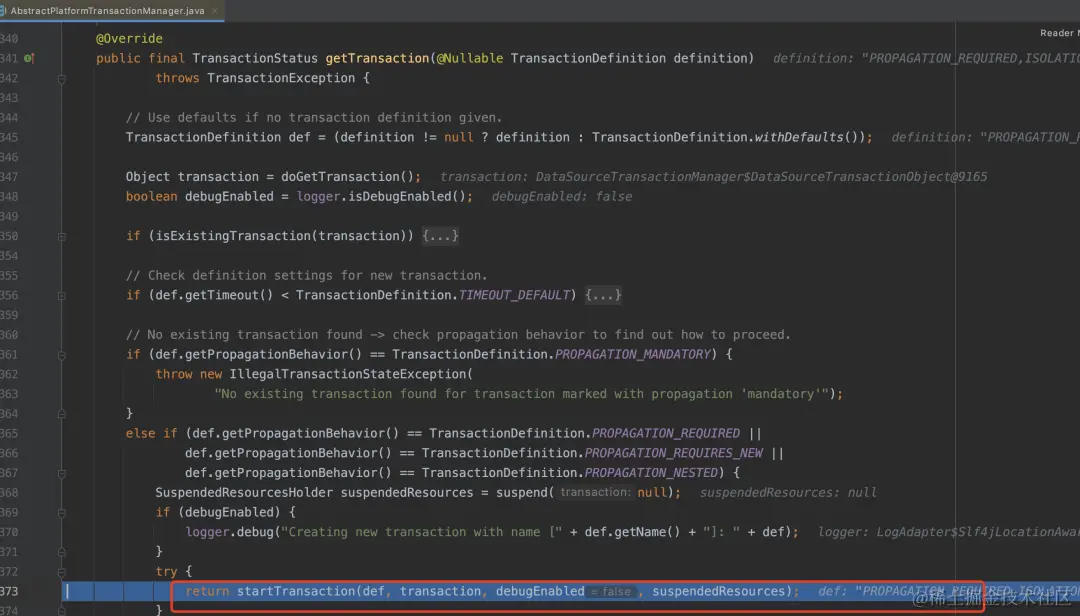The height and width of the screenshot is (616, 1080).
Task: Click the @Nullable annotation in the signature
Action: [470, 59]
